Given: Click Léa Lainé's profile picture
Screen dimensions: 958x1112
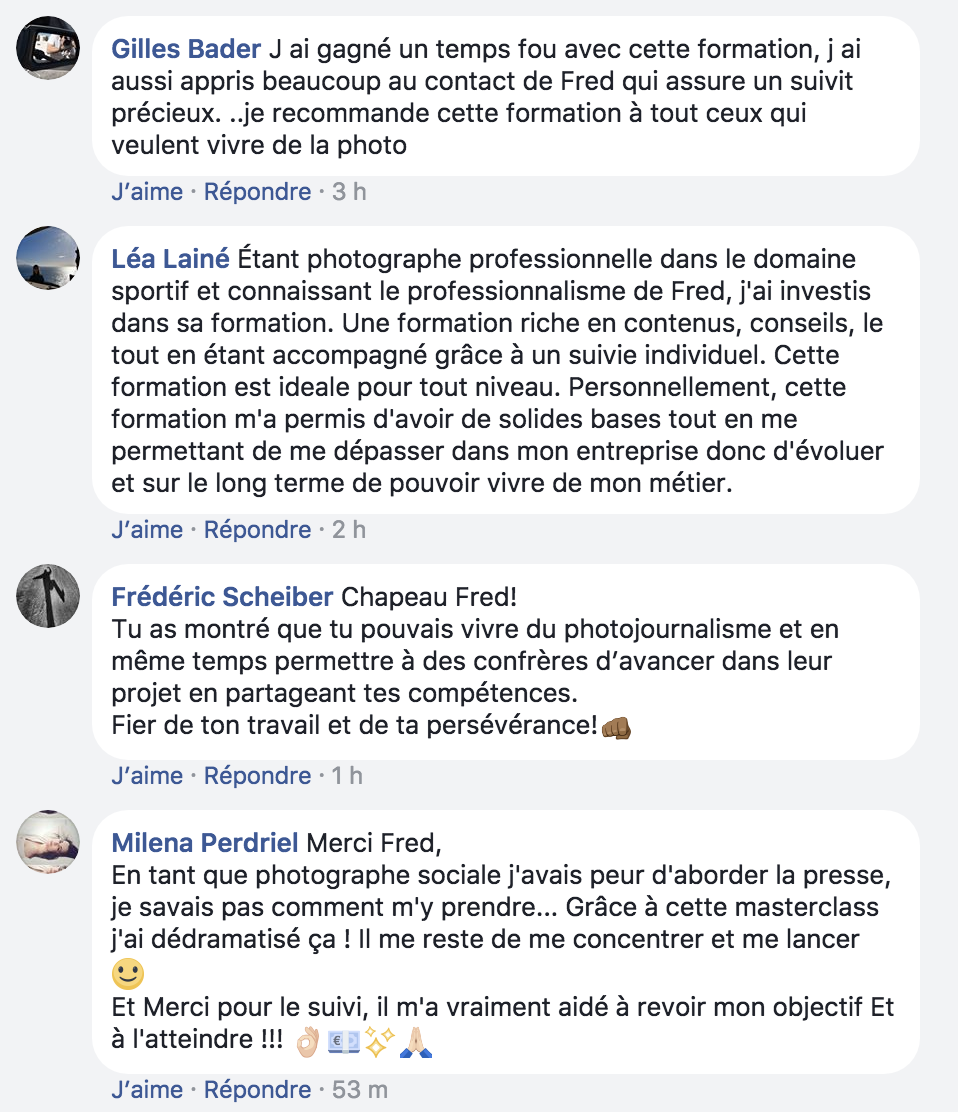Looking at the screenshot, I should click(48, 258).
